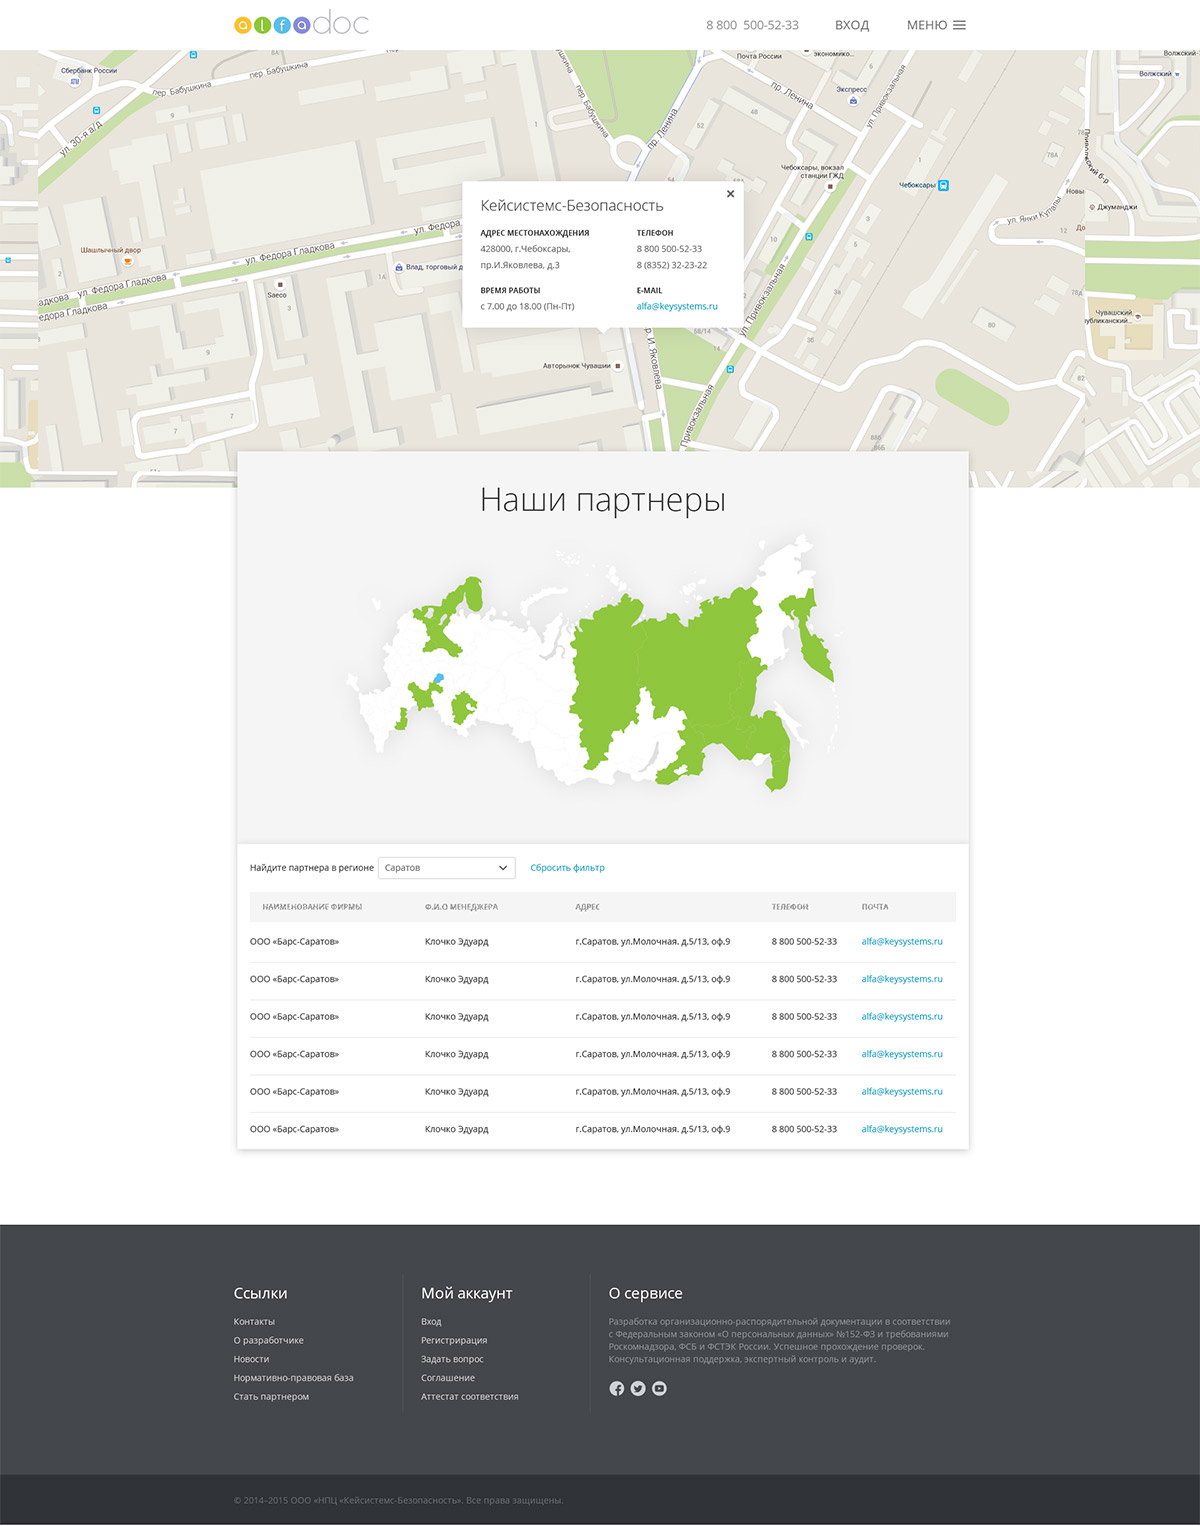Expand the region dropdown showing Саратов
The width and height of the screenshot is (1200, 1526).
point(446,868)
